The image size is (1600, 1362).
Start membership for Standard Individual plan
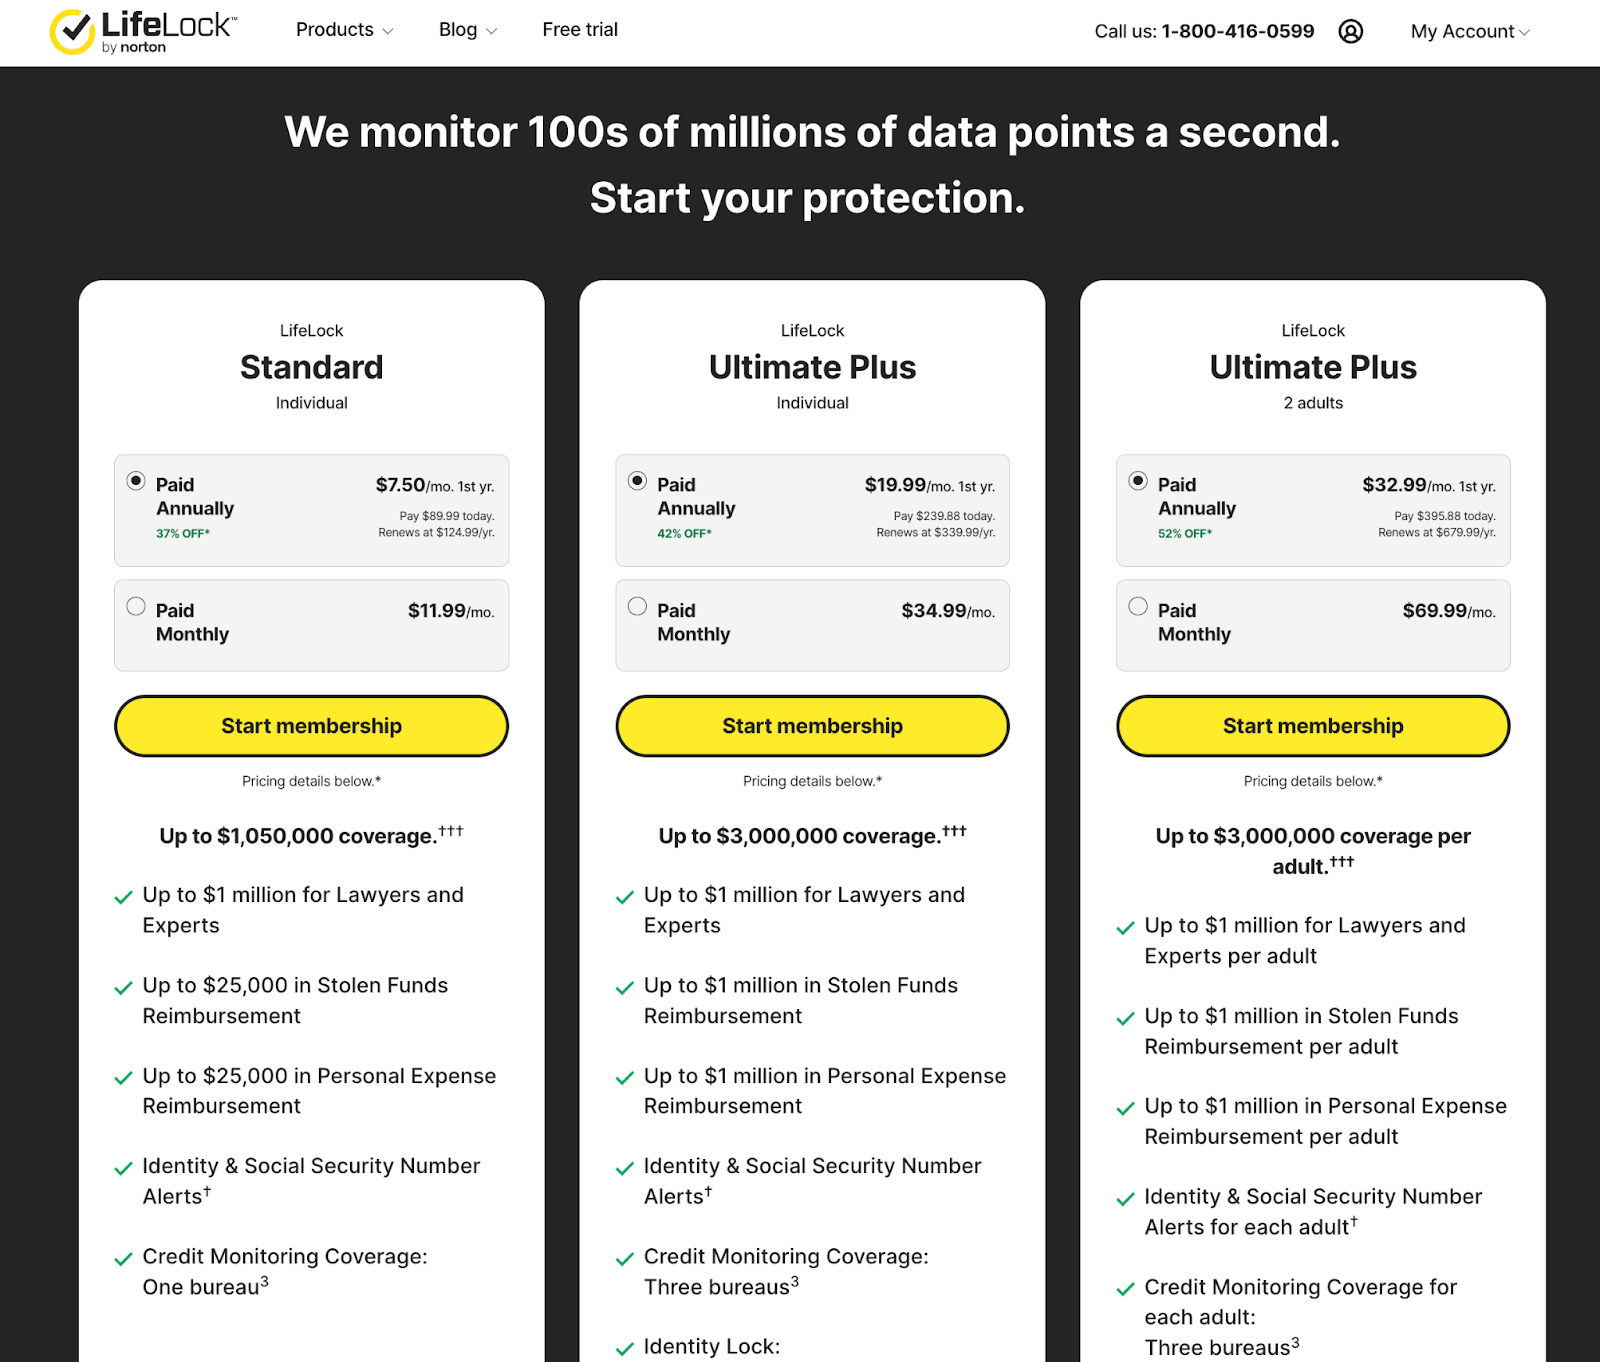point(312,726)
